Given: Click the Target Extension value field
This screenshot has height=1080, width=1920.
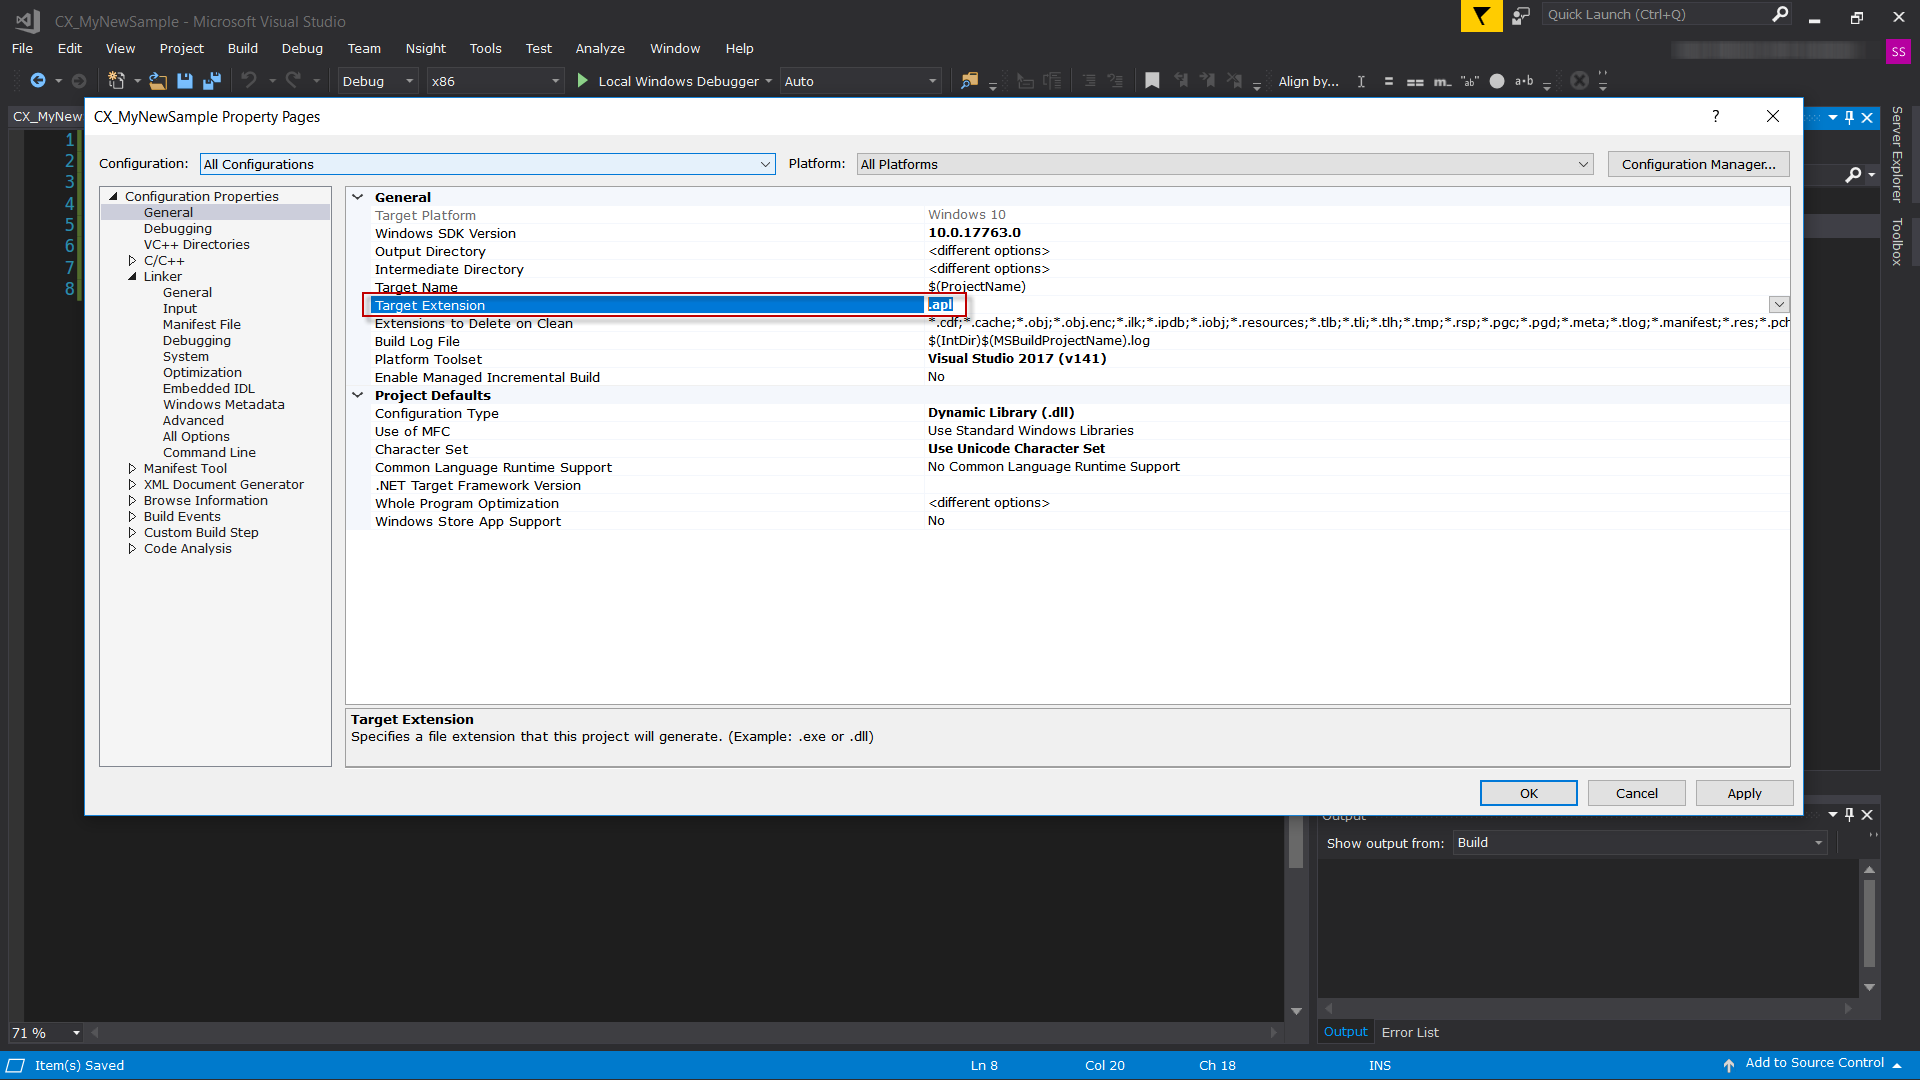Looking at the screenshot, I should click(x=1345, y=305).
